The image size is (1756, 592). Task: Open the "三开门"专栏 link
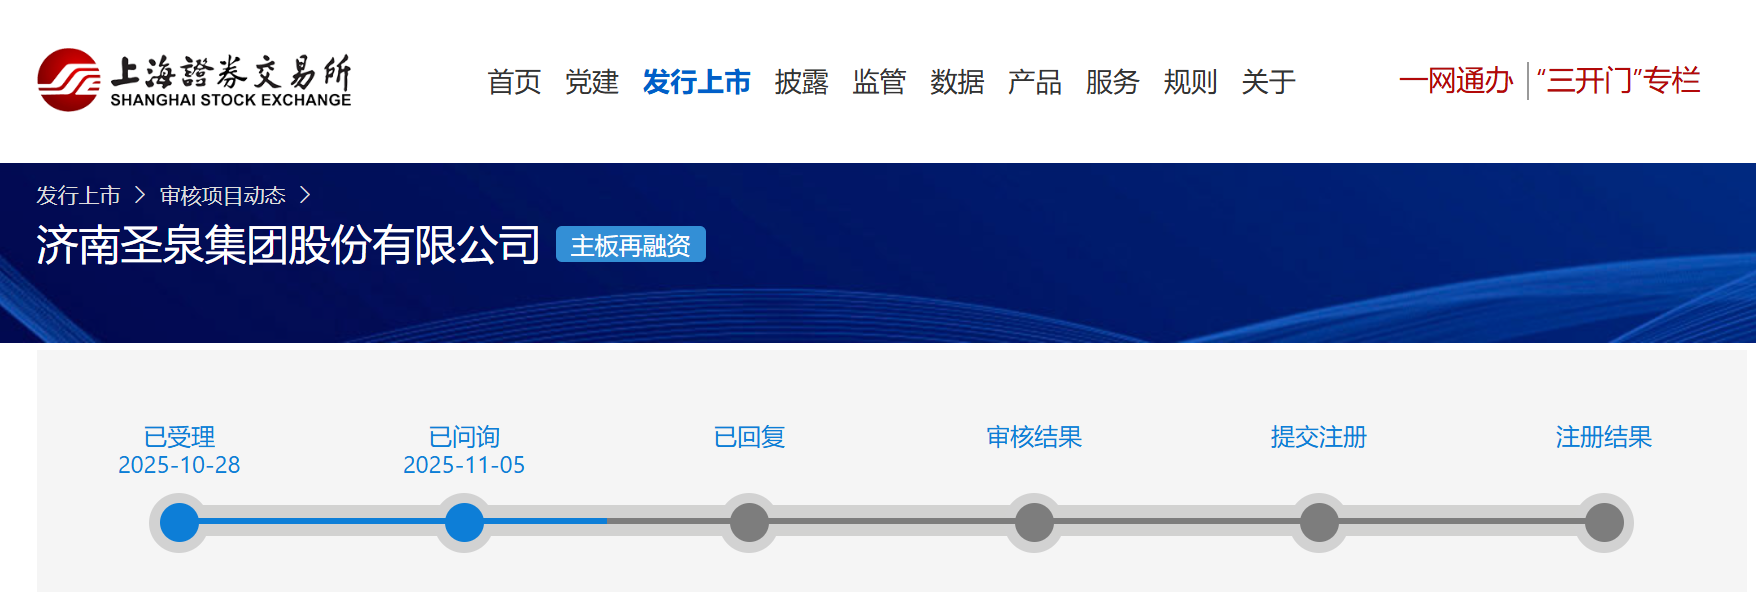tap(1618, 81)
